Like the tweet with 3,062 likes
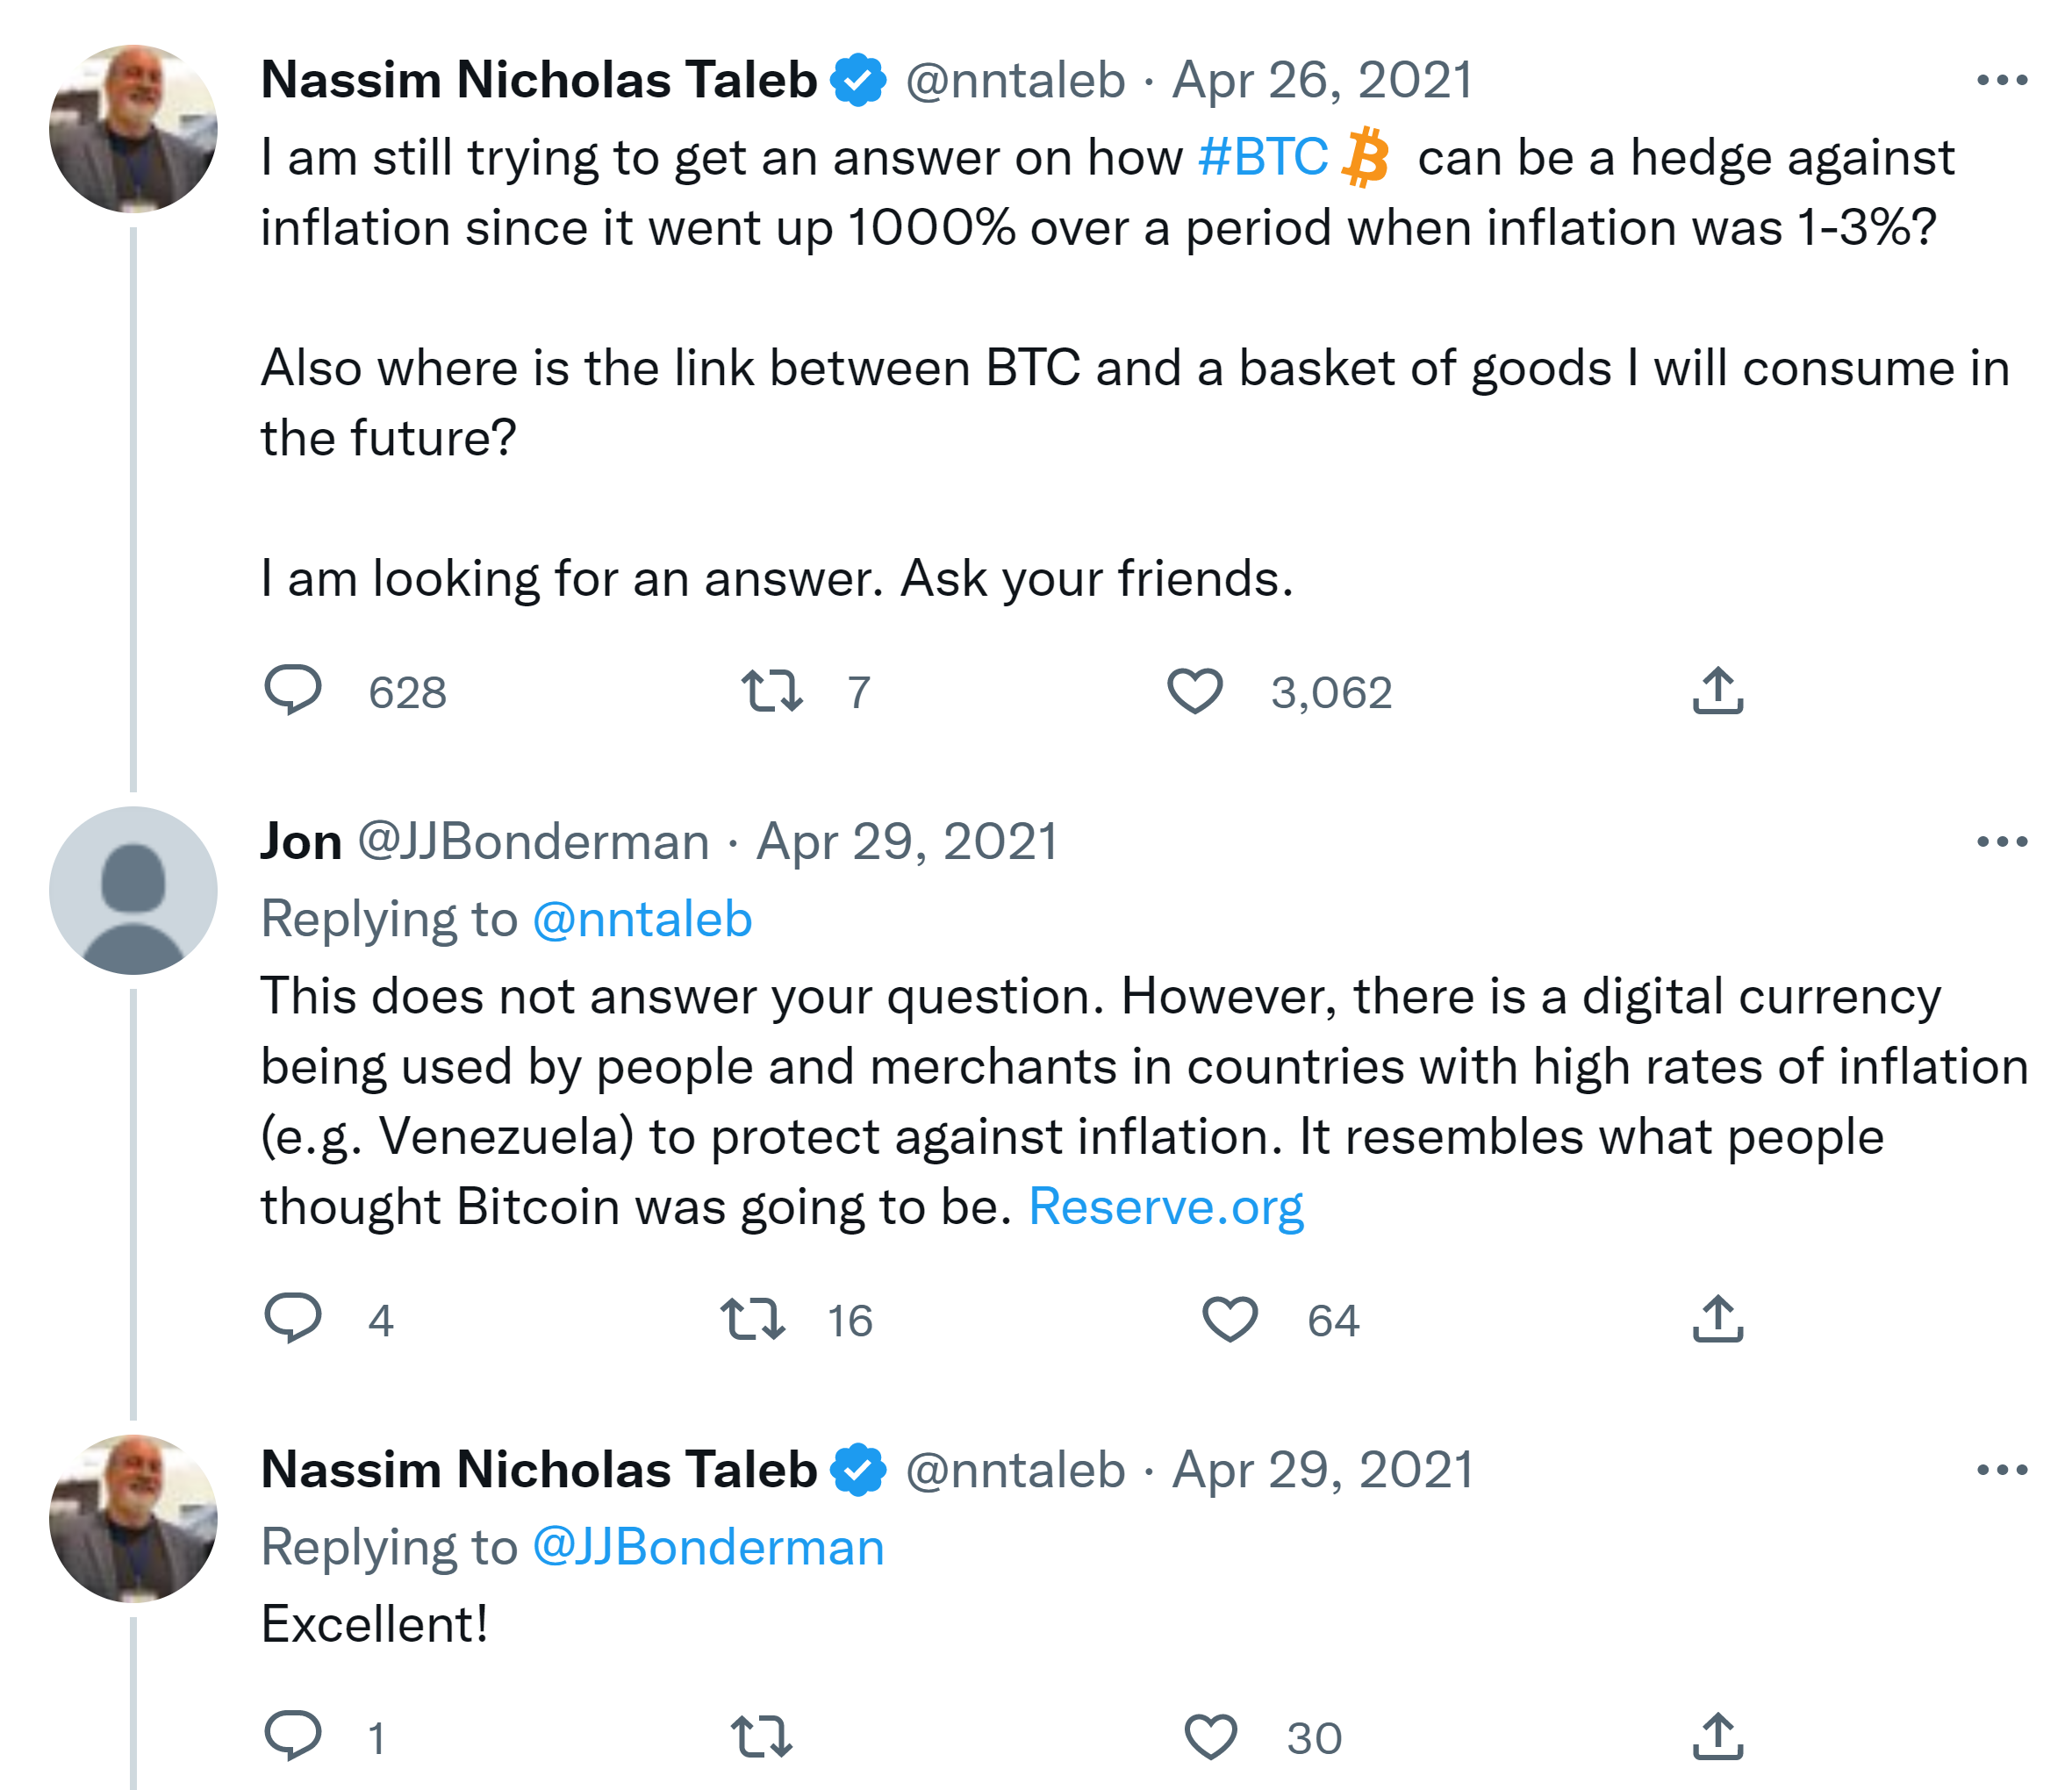2072x1790 pixels. [x=1195, y=691]
